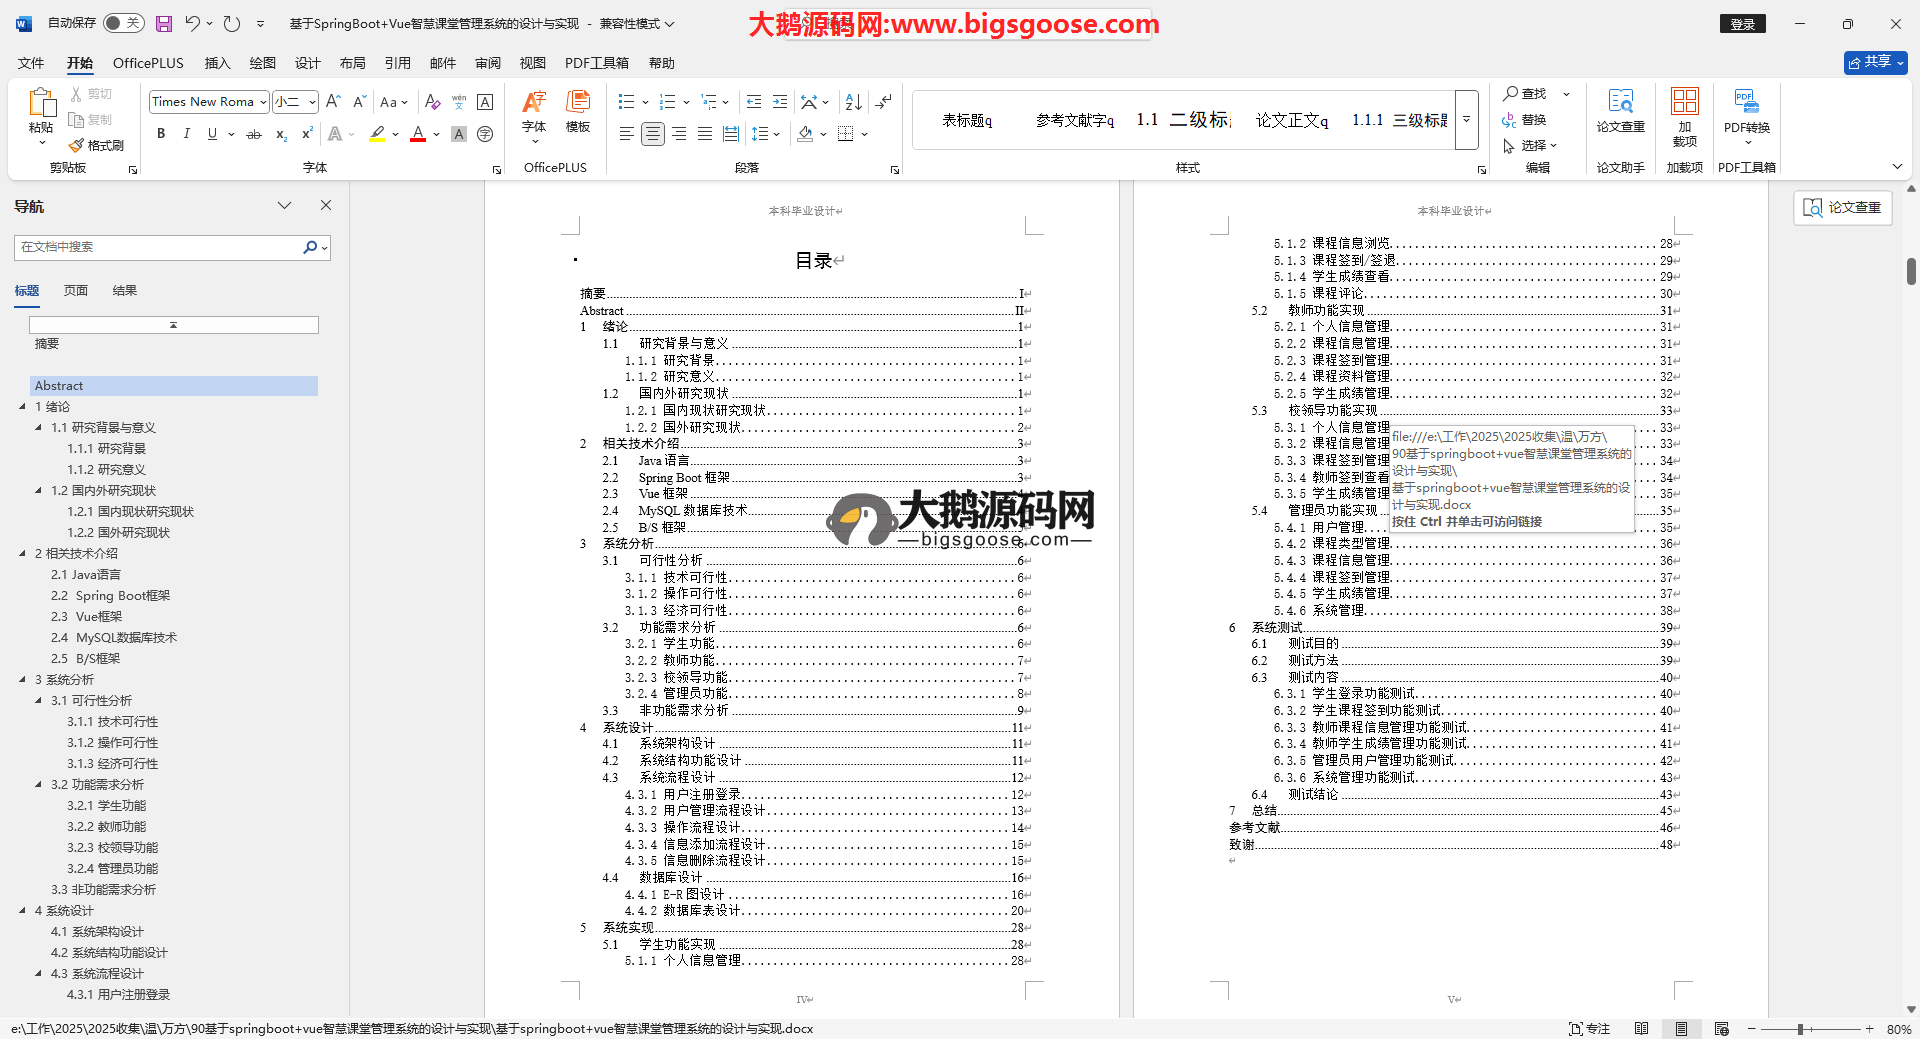Click the 登录 login button
Viewport: 1920px width, 1039px height.
(1742, 24)
